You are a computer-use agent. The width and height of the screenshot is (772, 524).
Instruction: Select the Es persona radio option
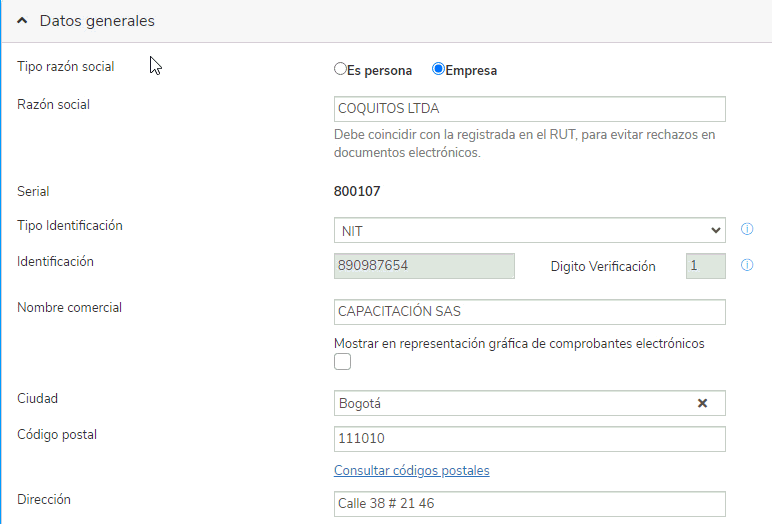coord(340,68)
